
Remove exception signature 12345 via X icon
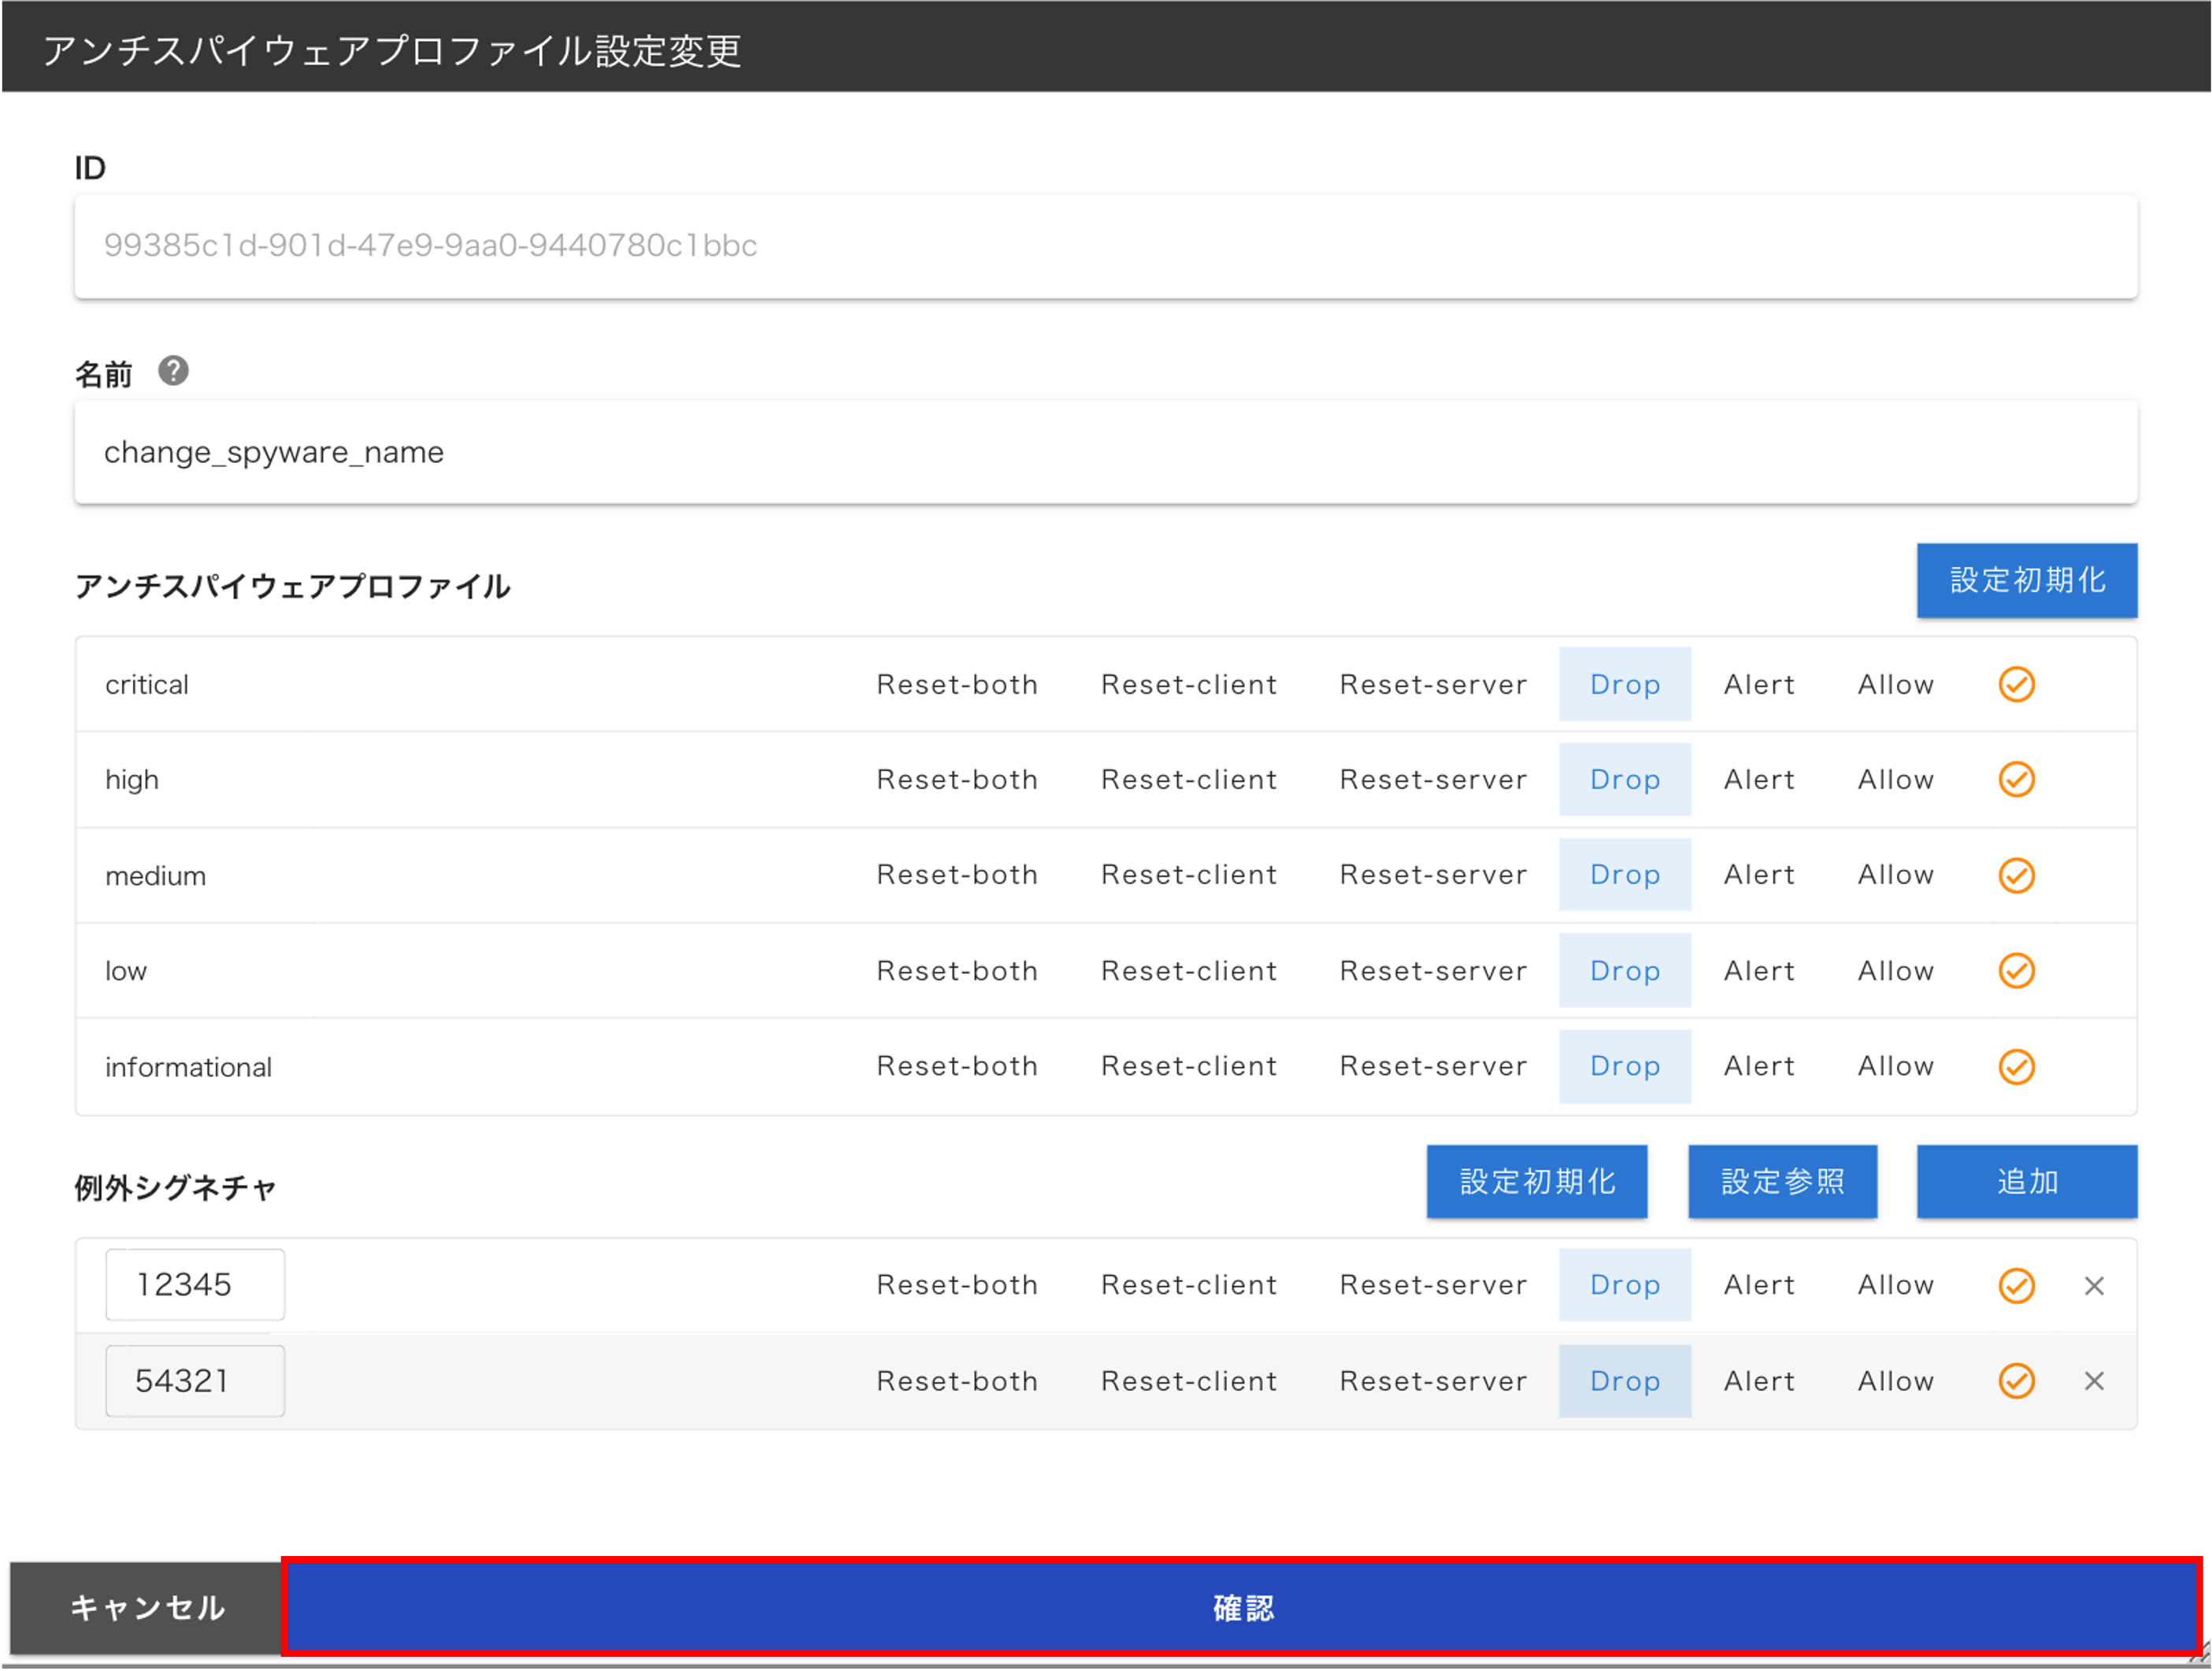(x=2095, y=1285)
